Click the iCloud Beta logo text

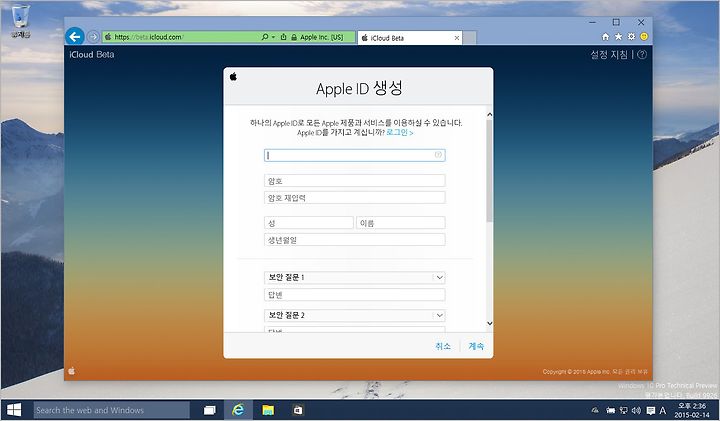[92, 55]
